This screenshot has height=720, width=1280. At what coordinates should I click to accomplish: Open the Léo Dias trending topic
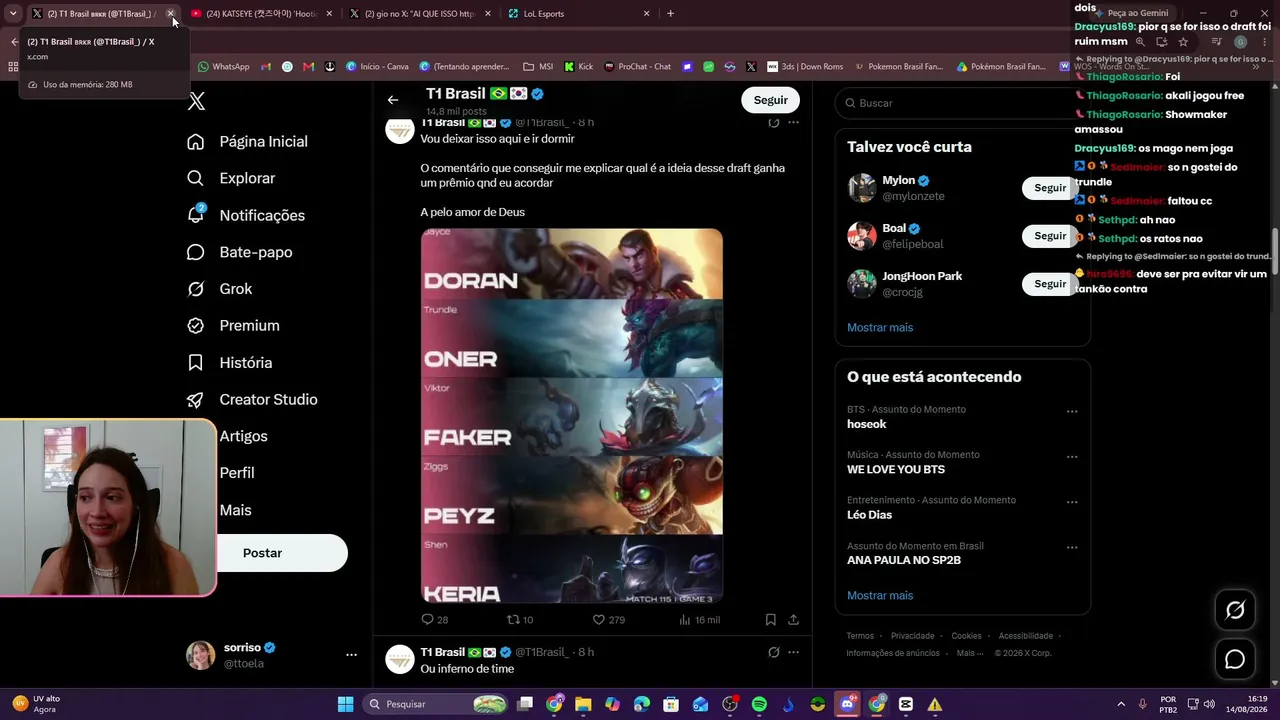[x=869, y=515]
